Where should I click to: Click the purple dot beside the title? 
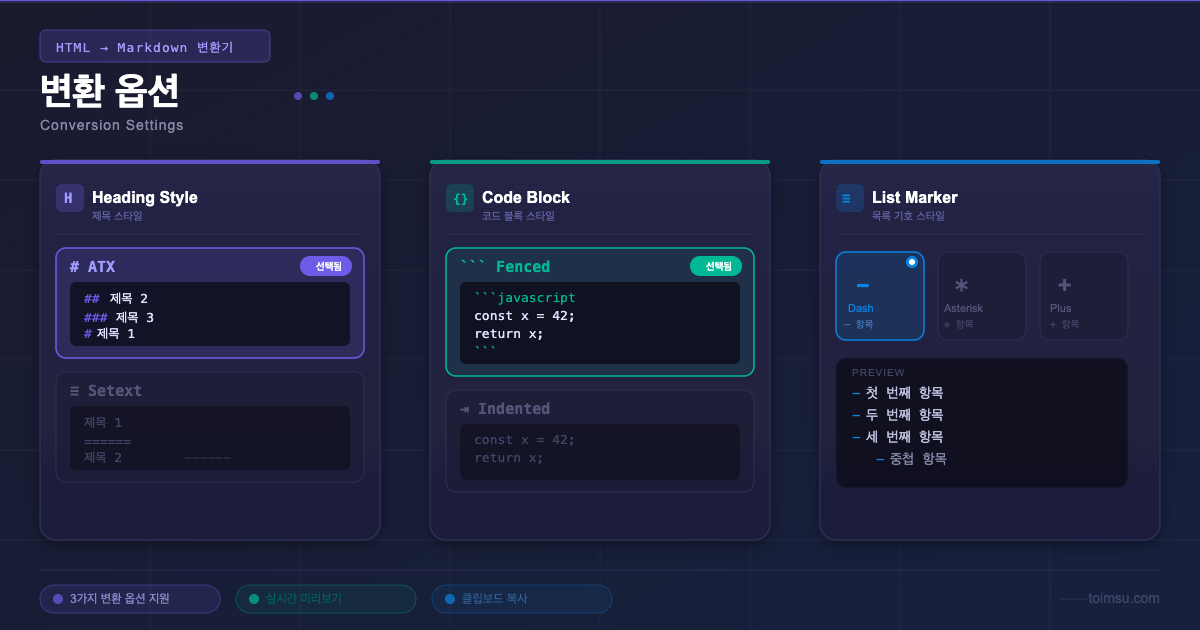click(298, 96)
